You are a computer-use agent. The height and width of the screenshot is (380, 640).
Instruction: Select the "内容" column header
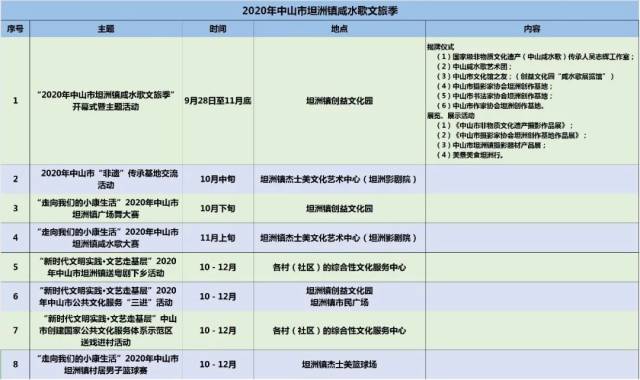[532, 29]
